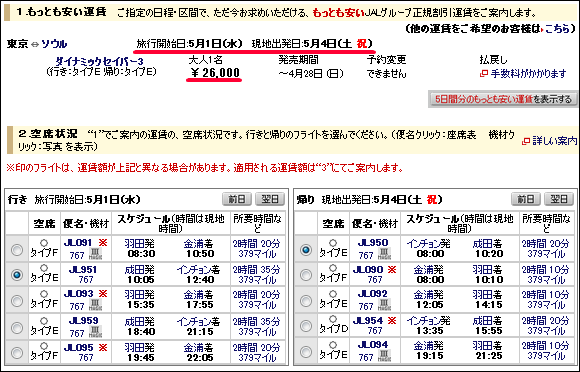Open seat map for flight JL091
Image resolution: width=580 pixels, height=372 pixels.
pos(78,243)
